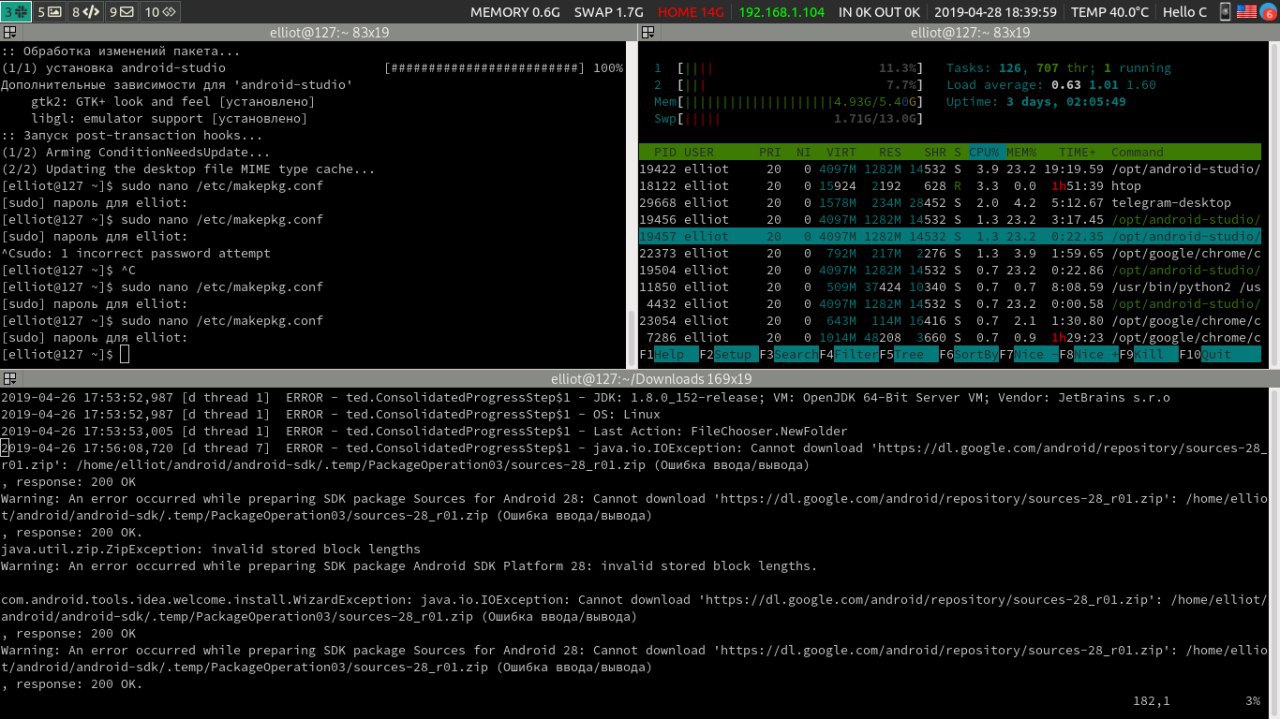Select telegram-desktop process row 29668
Viewport: 1280px width, 719px height.
(x=950, y=203)
